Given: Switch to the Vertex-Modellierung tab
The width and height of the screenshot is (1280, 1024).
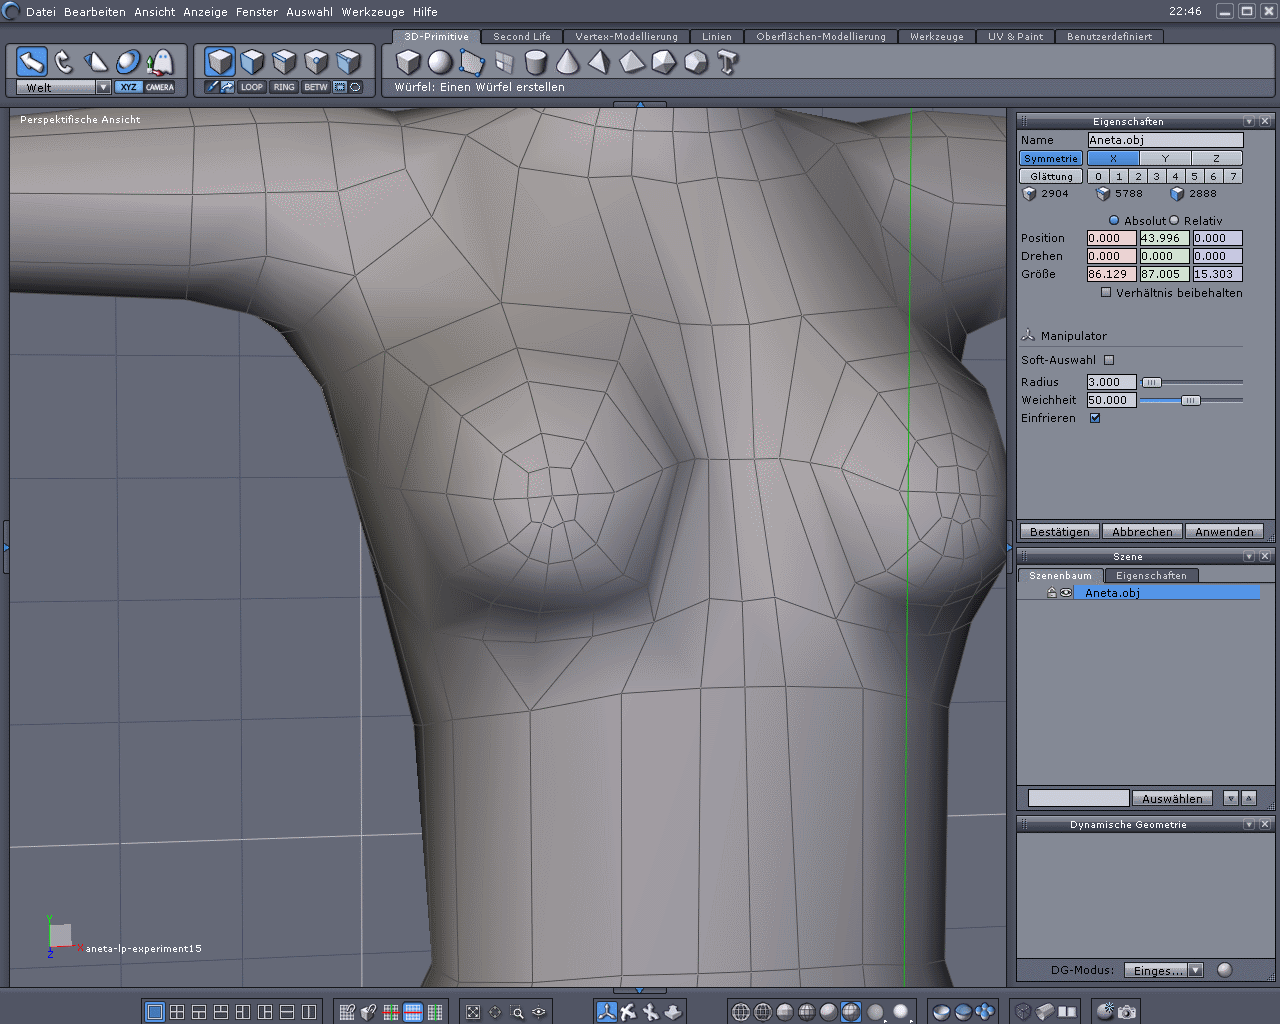Looking at the screenshot, I should 626,37.
